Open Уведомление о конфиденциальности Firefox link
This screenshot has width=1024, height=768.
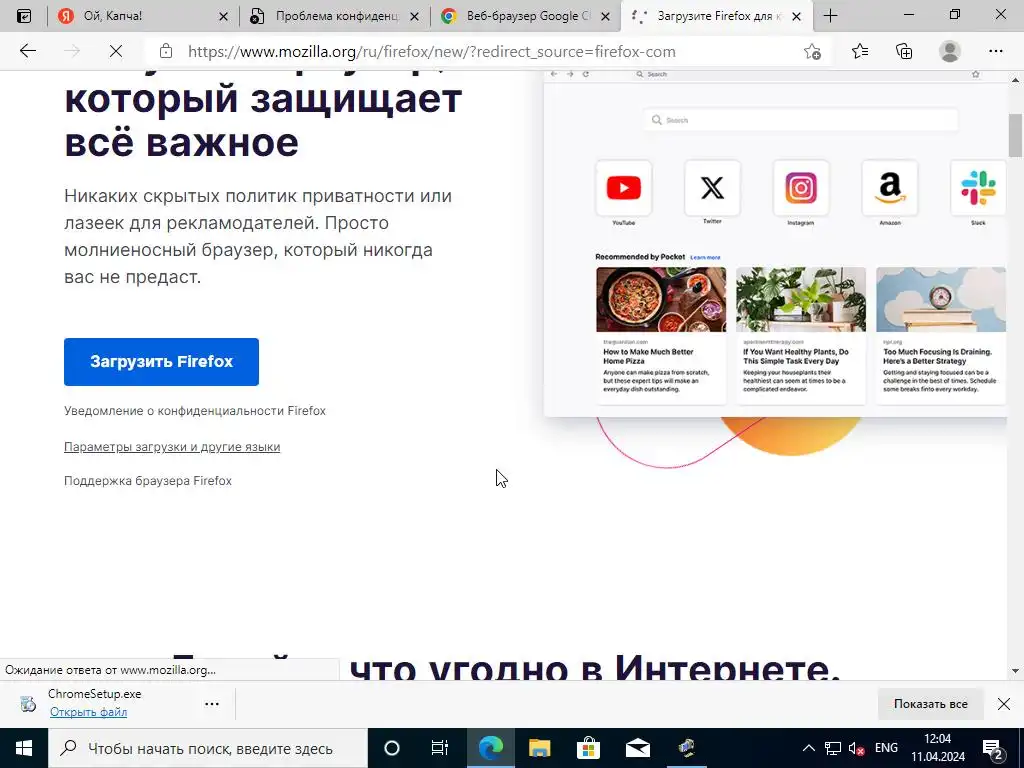coord(195,411)
